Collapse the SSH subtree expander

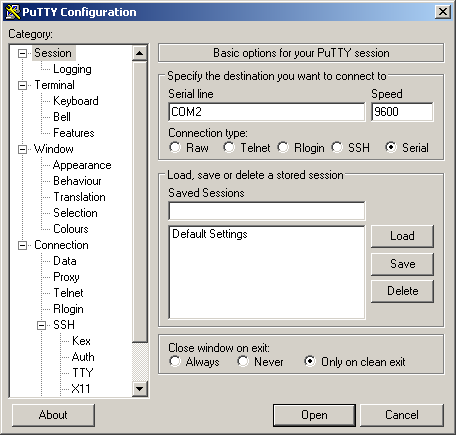41,325
